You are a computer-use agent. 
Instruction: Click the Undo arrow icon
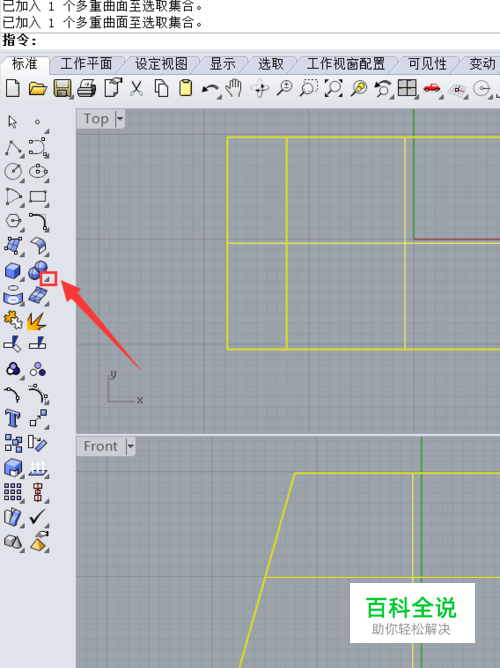click(210, 89)
